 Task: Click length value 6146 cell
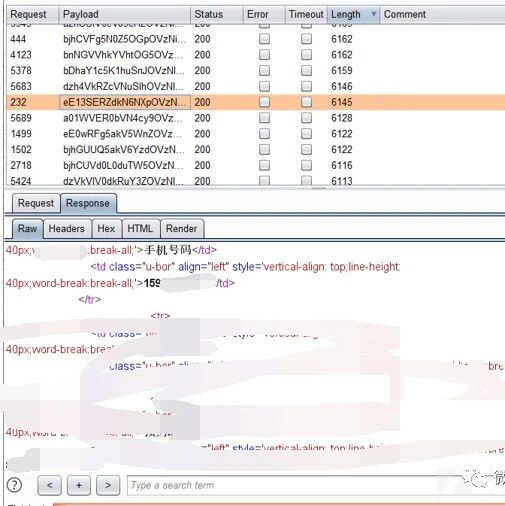[342, 86]
